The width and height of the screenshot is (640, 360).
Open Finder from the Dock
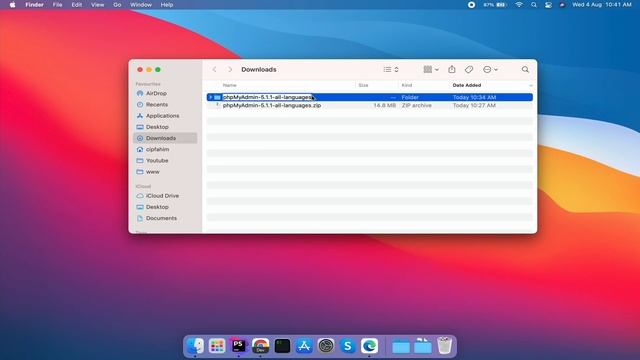(195, 346)
